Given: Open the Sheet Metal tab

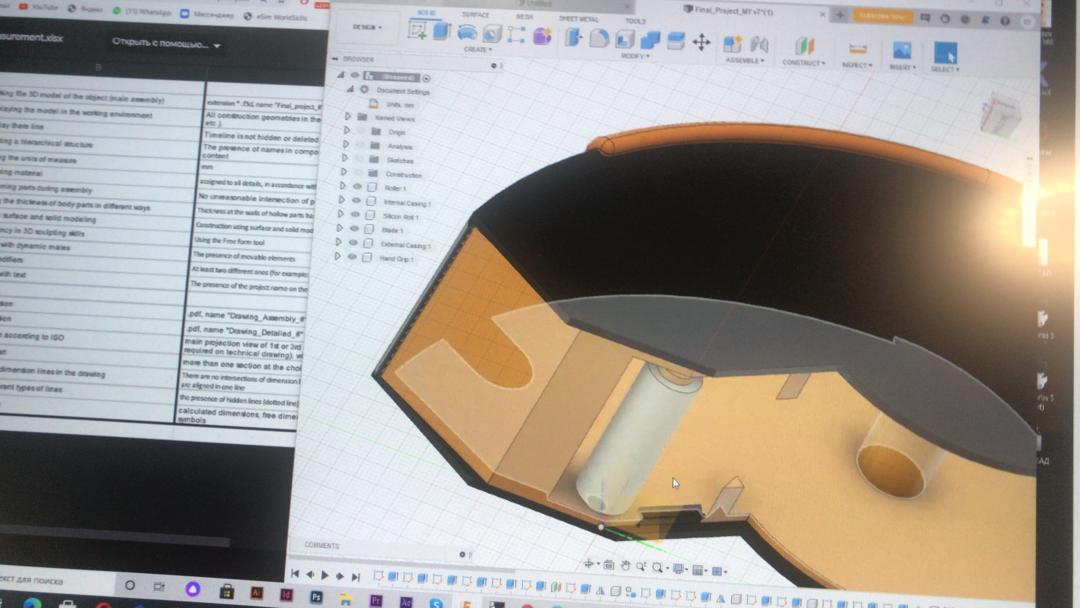Looking at the screenshot, I should click(577, 18).
